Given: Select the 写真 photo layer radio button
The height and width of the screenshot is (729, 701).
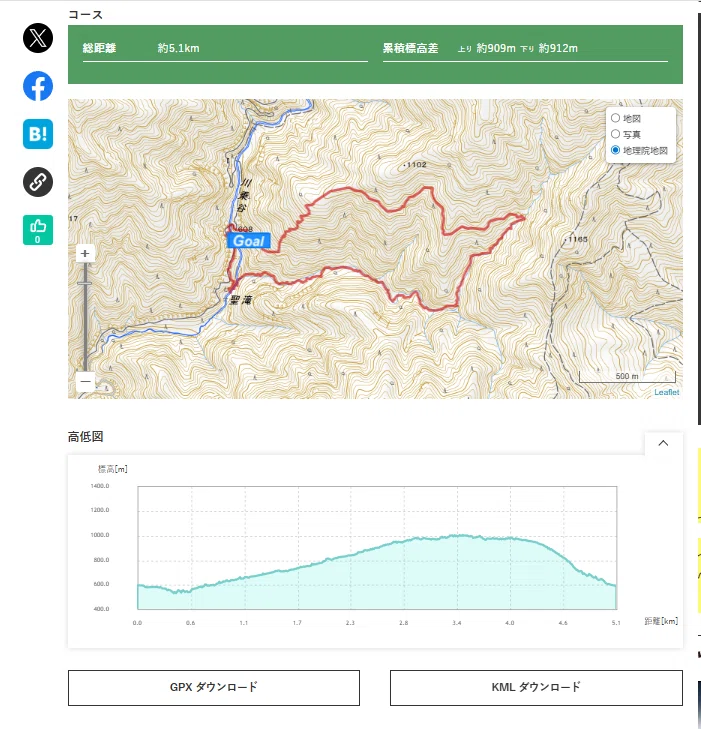Looking at the screenshot, I should pyautogui.click(x=615, y=134).
